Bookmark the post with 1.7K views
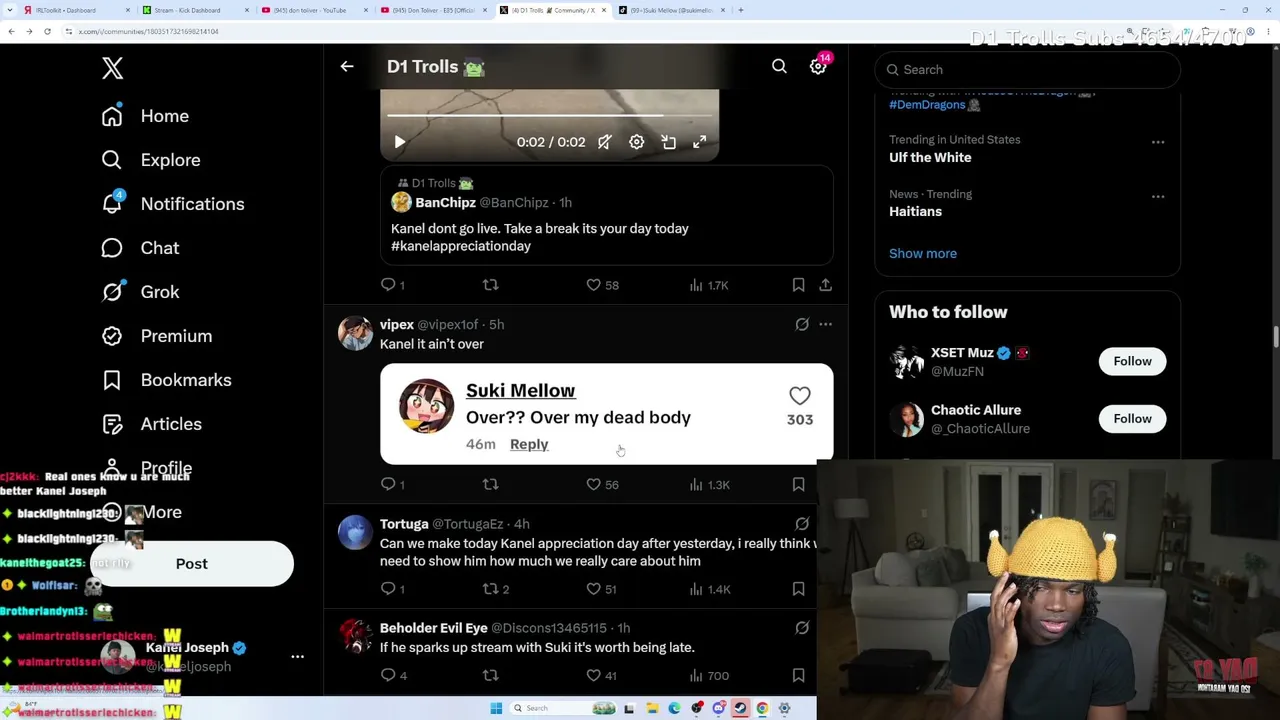 coord(798,285)
